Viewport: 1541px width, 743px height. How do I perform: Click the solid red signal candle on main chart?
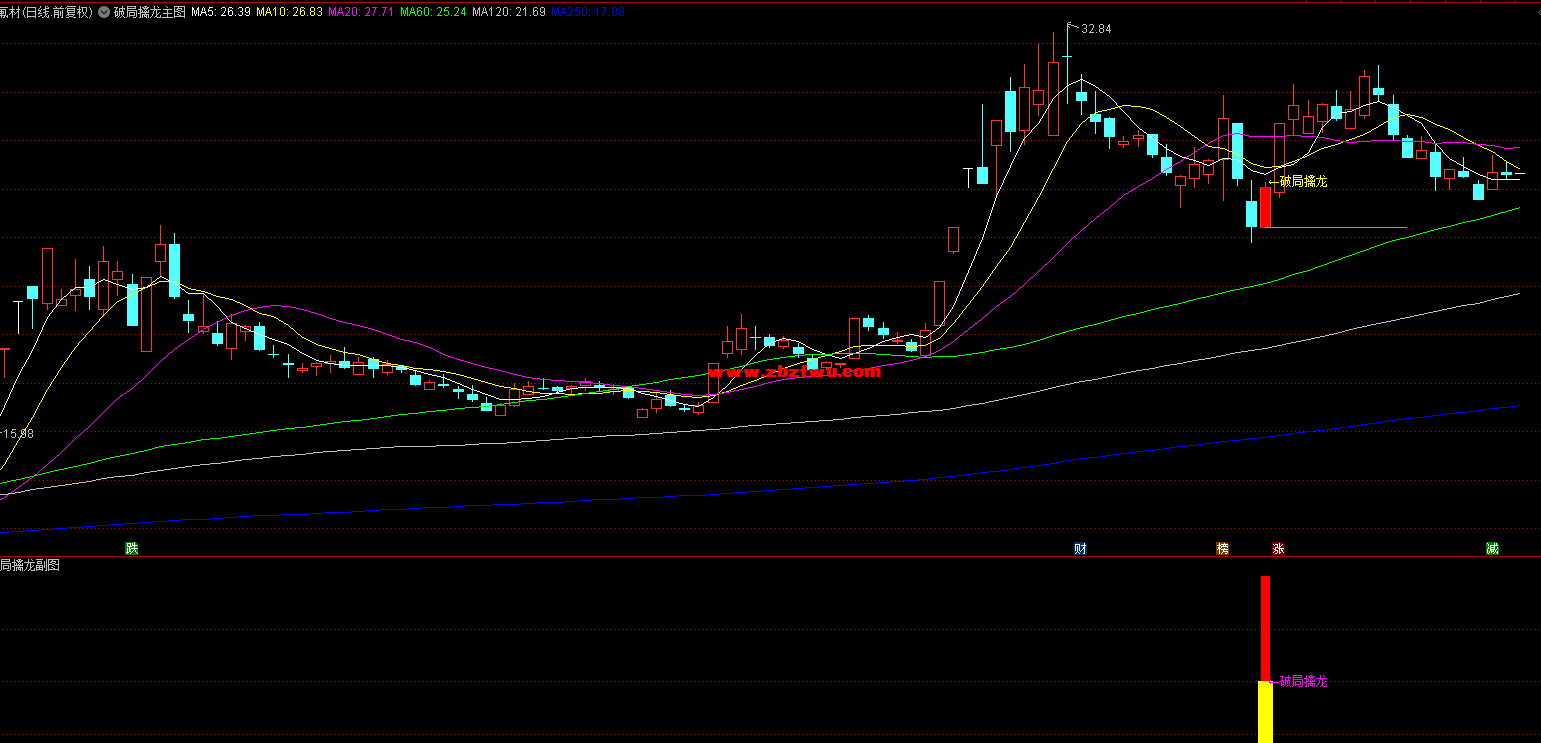(1265, 207)
